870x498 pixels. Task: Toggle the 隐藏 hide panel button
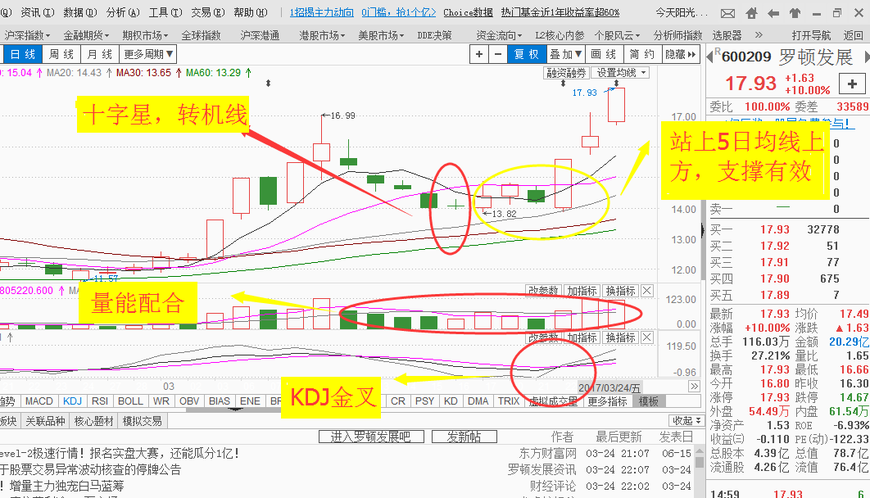(x=680, y=54)
